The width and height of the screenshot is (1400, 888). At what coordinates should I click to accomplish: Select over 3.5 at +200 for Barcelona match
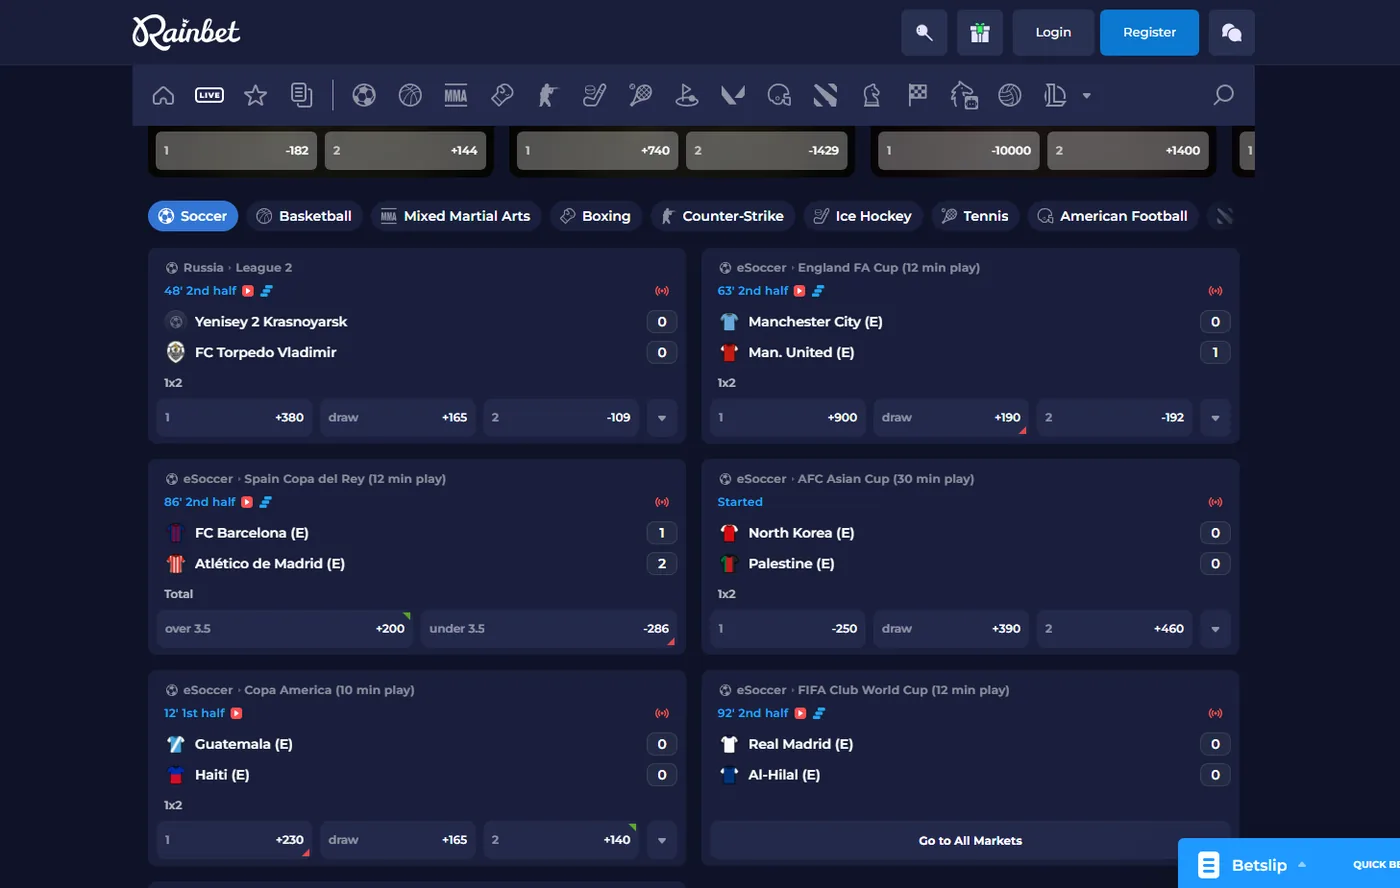[285, 629]
